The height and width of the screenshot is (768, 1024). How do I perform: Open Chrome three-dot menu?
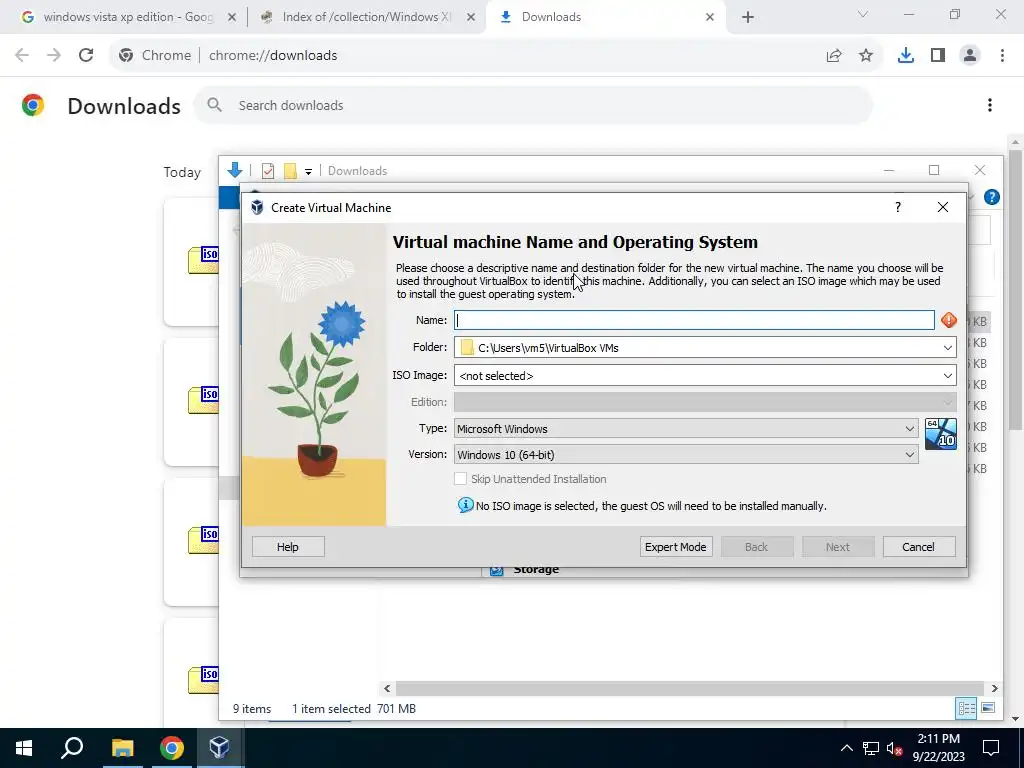pyautogui.click(x=1002, y=56)
